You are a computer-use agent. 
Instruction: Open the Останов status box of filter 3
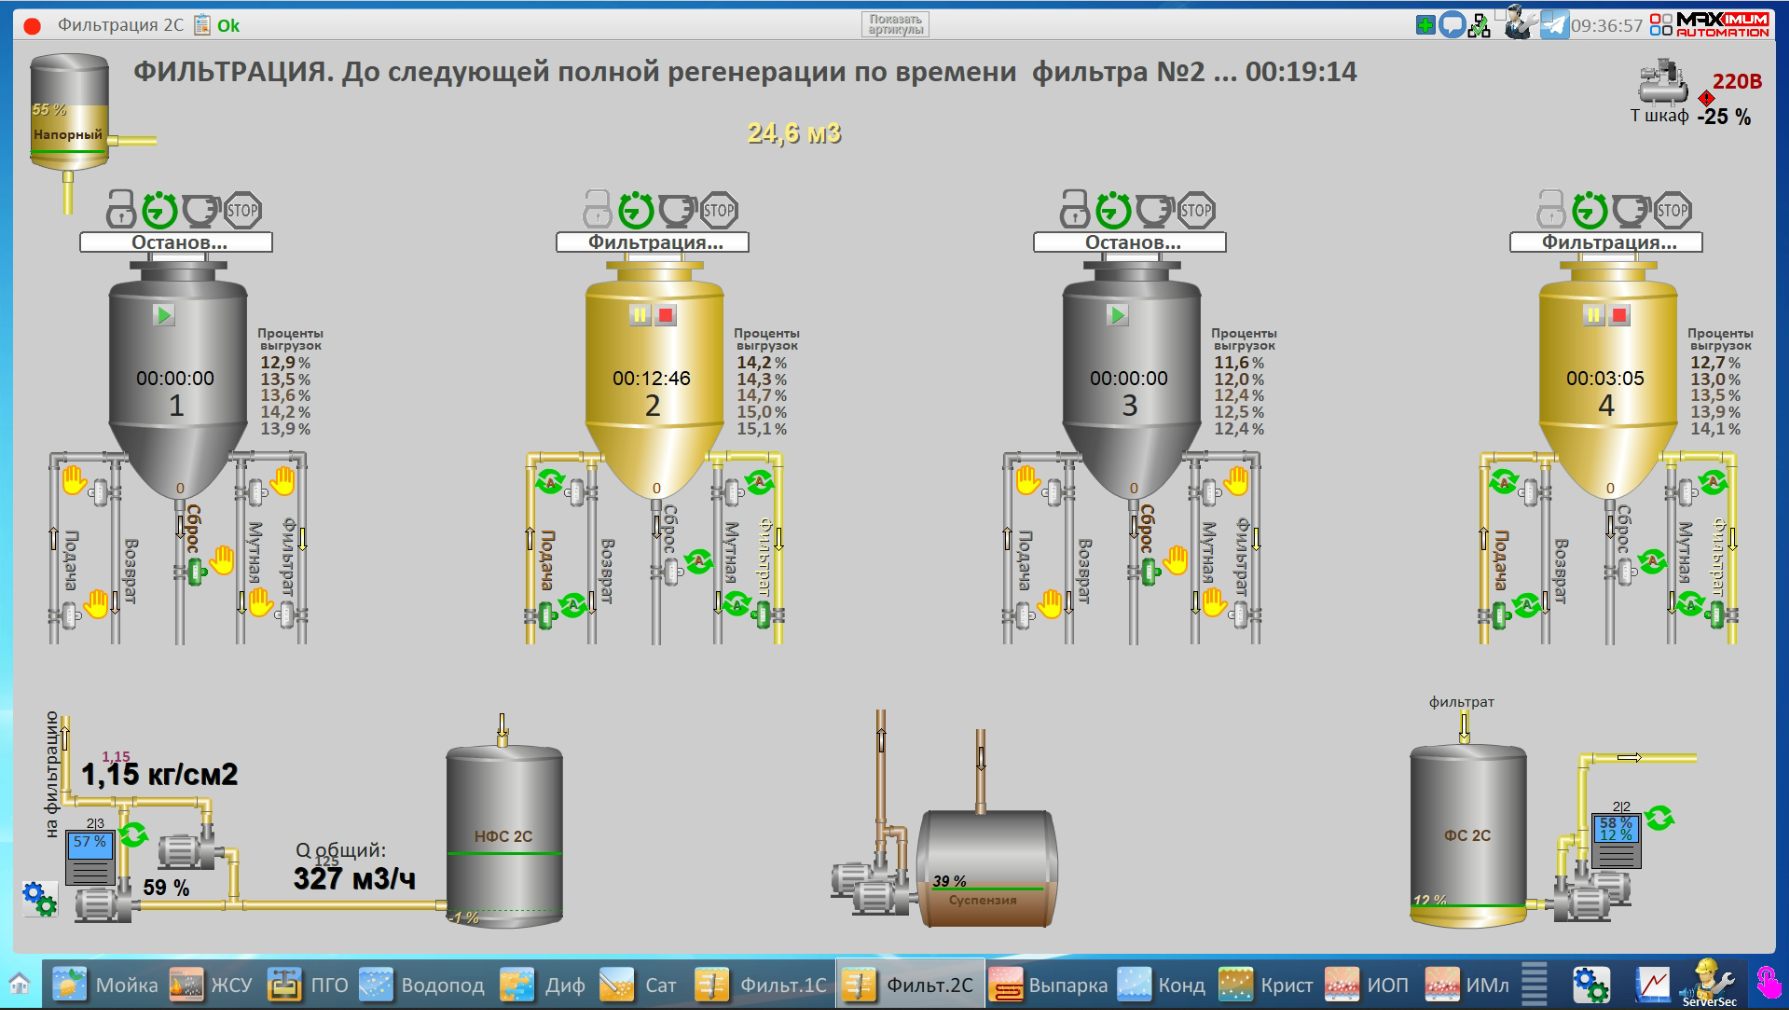tap(1129, 242)
